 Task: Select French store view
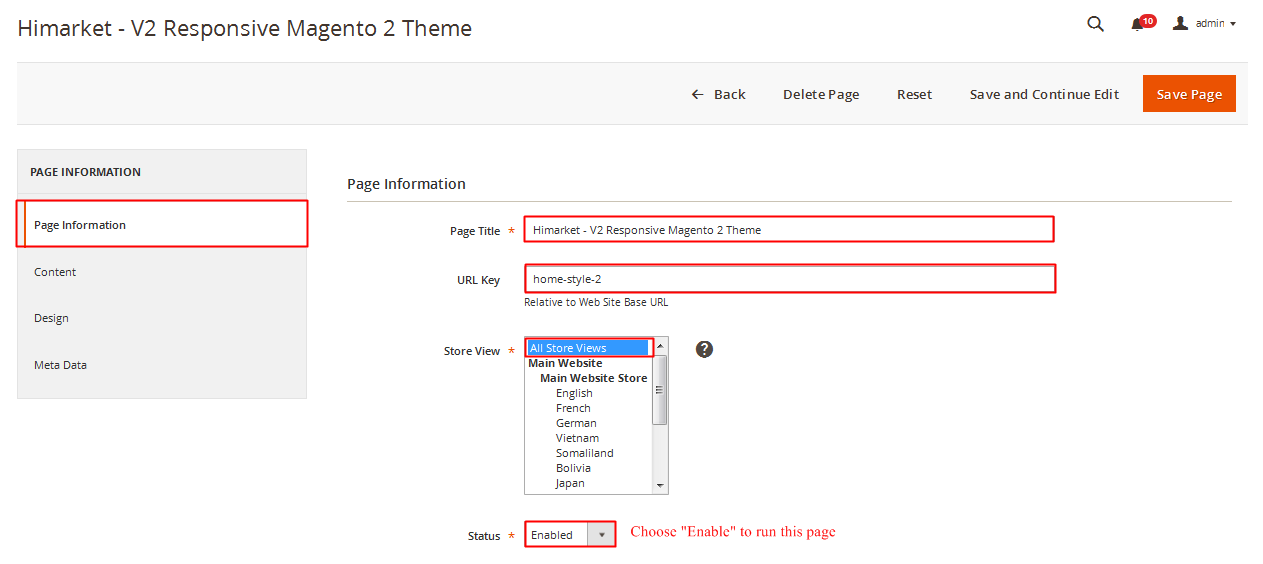(573, 408)
